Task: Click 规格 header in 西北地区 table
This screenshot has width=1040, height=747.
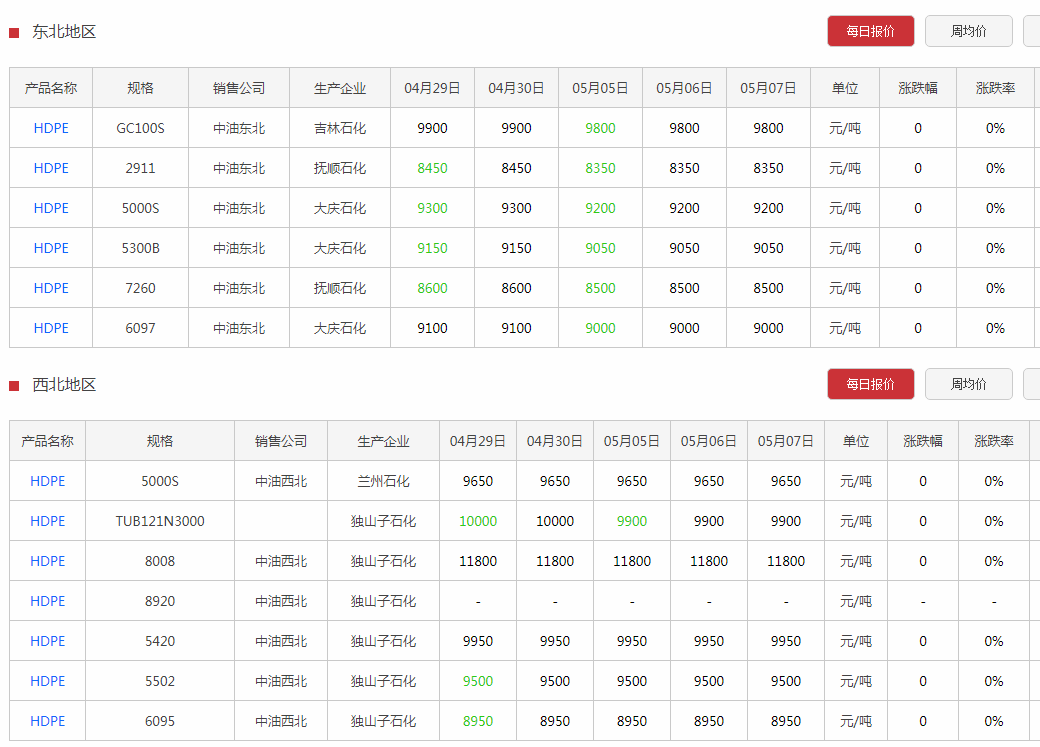Action: pos(160,441)
